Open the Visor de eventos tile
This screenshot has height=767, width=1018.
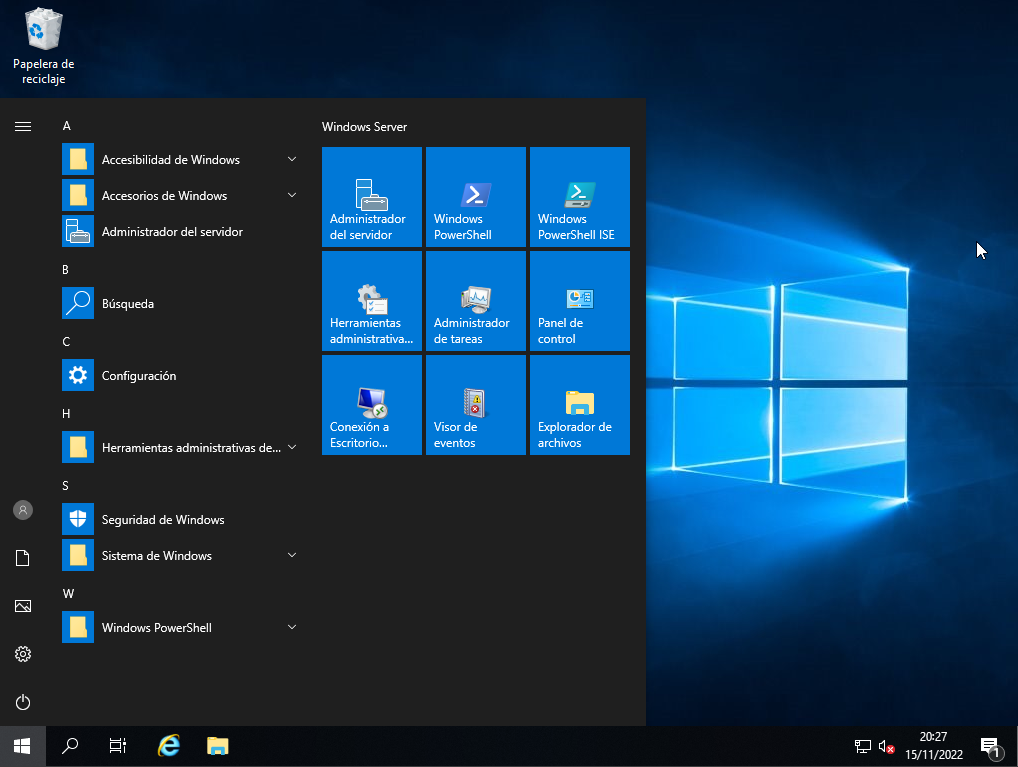click(475, 405)
